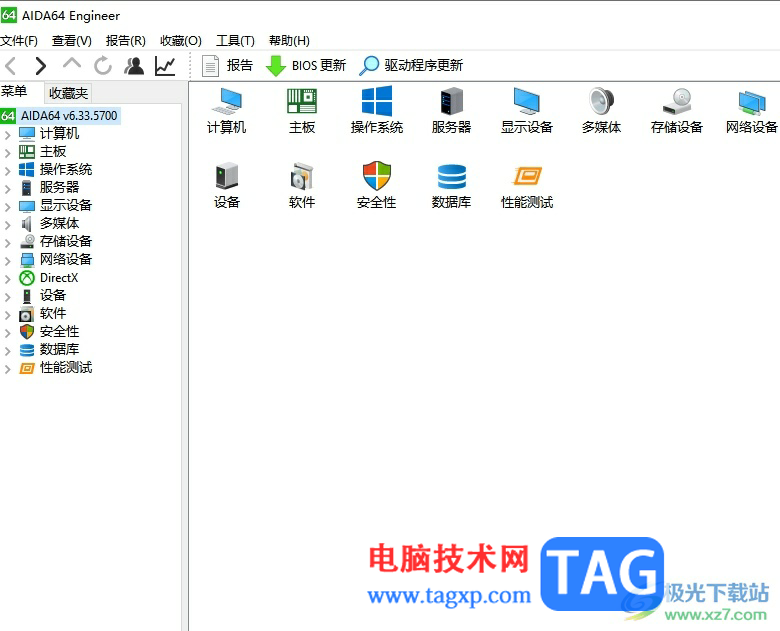Expand the 多媒体 tree node
The height and width of the screenshot is (631, 780).
click(7, 224)
